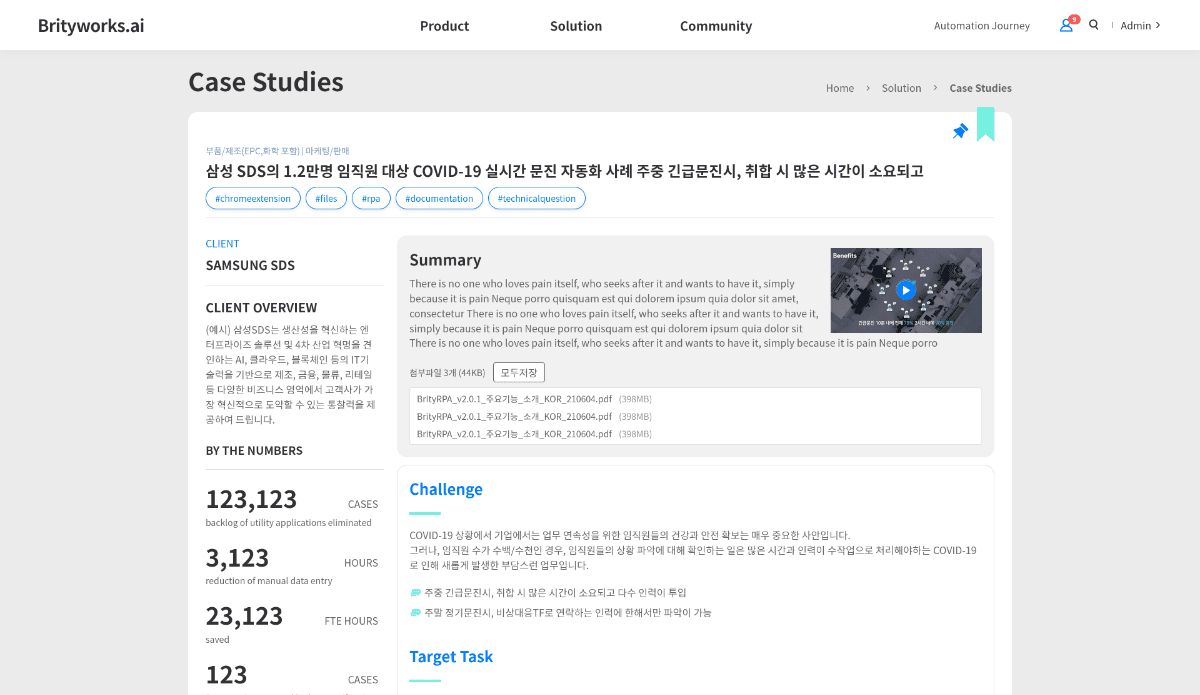Click the SAMSUNG SDS client name

pyautogui.click(x=250, y=266)
